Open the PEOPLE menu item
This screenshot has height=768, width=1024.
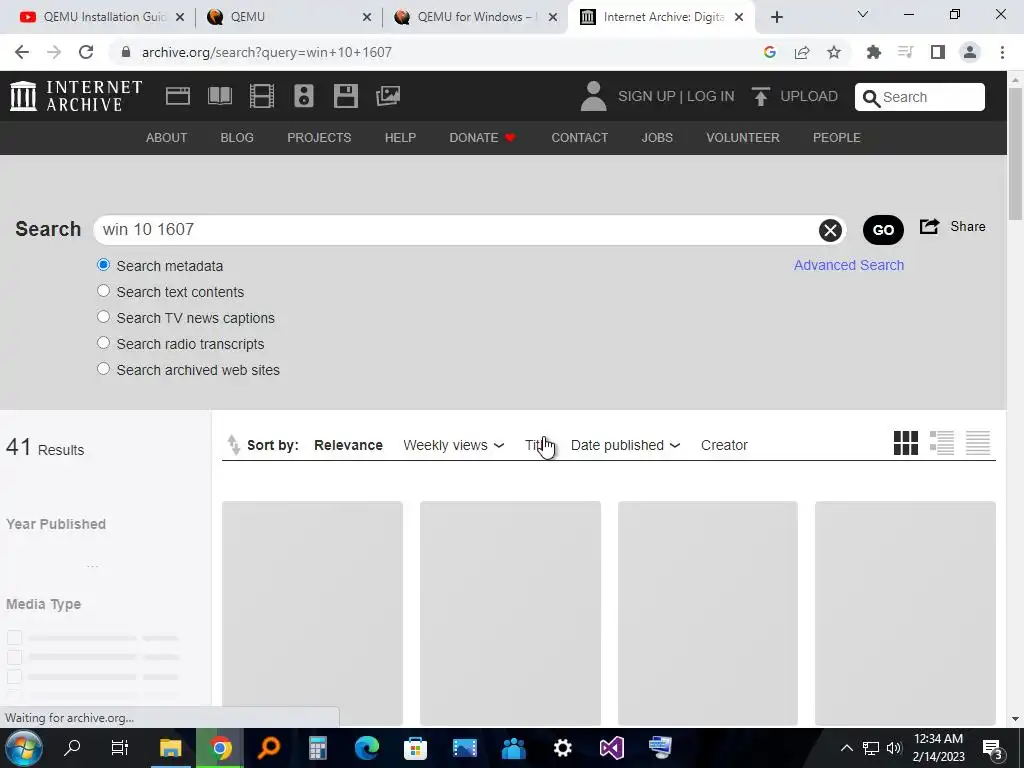tap(837, 138)
